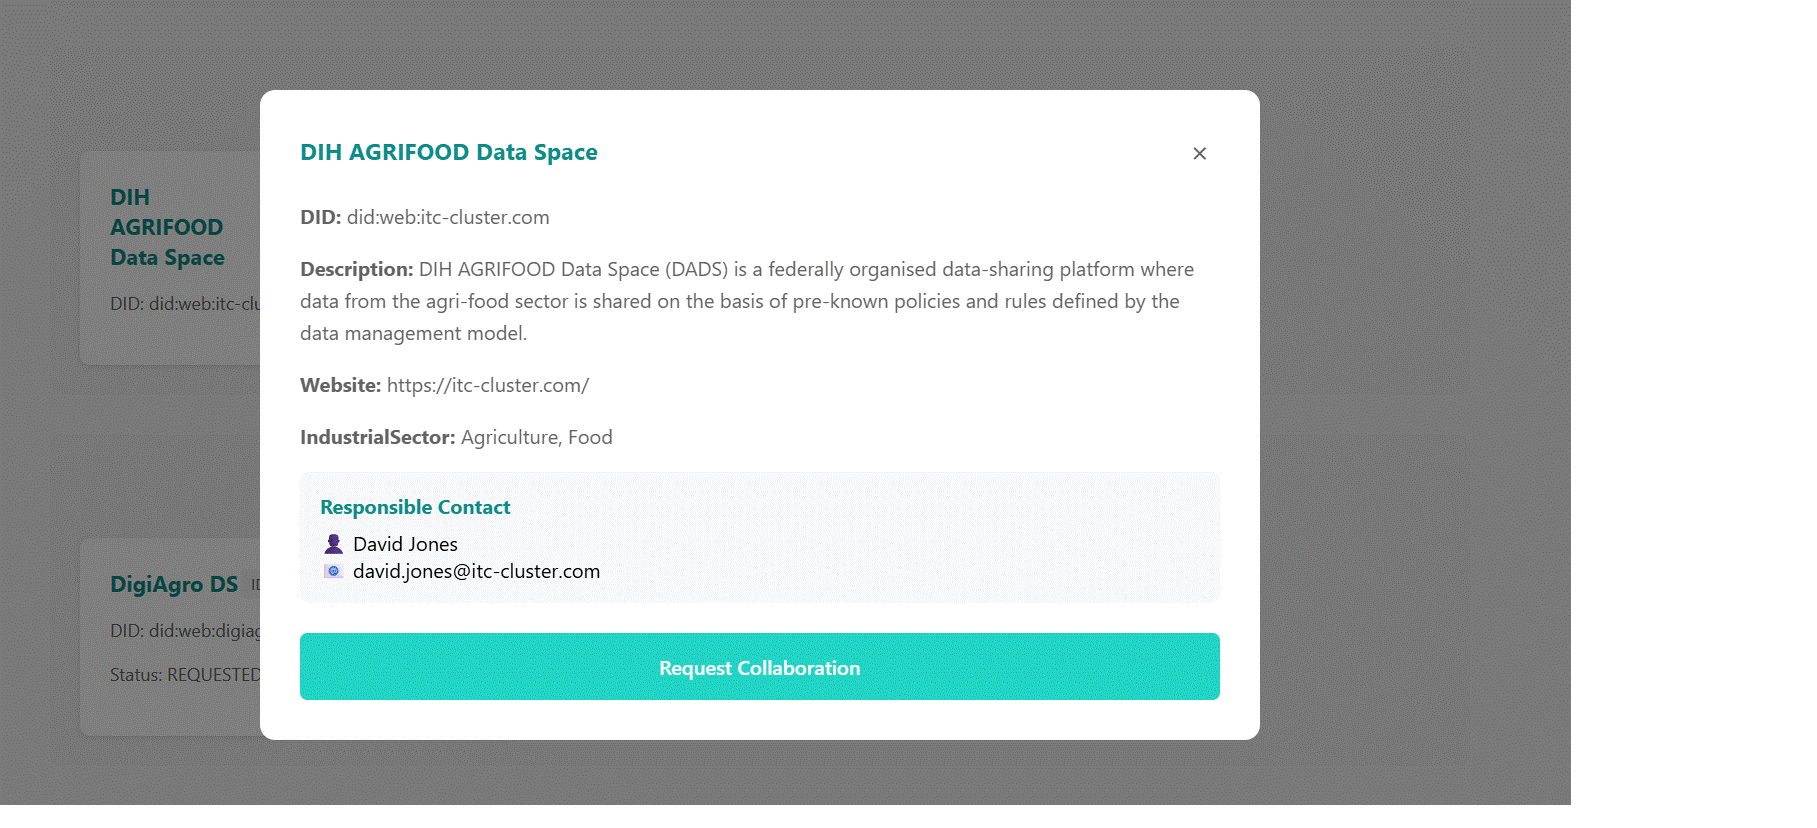Click the email icon beside the contact address
This screenshot has height=828, width=1817.
pos(334,571)
